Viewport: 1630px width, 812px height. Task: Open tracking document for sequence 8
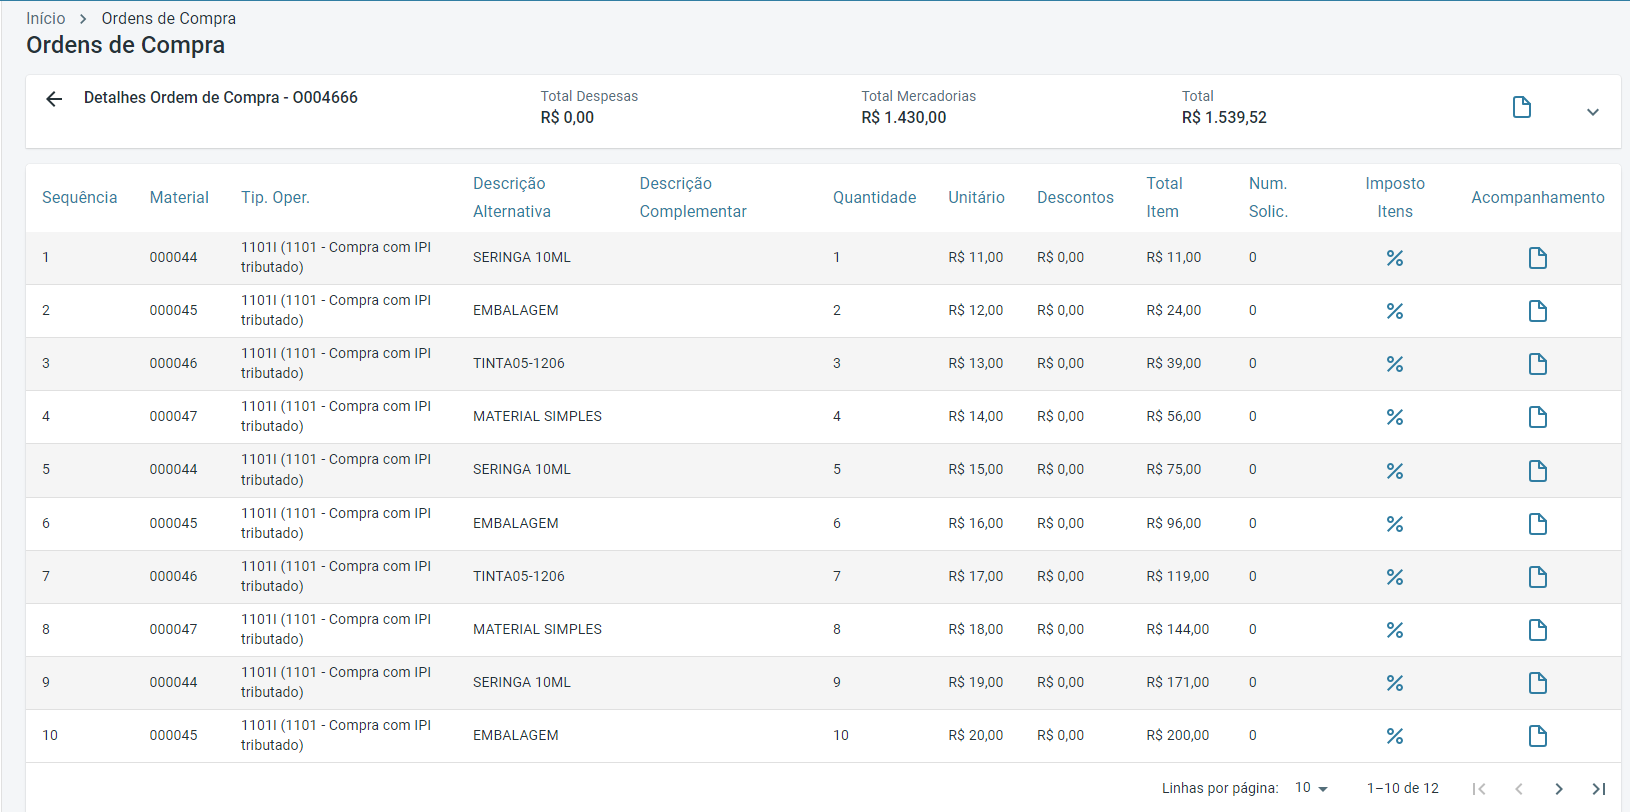[x=1537, y=630]
